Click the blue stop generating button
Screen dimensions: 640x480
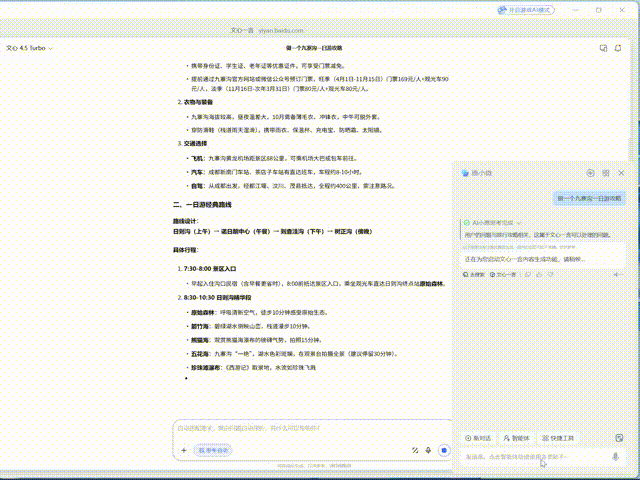[x=444, y=451]
